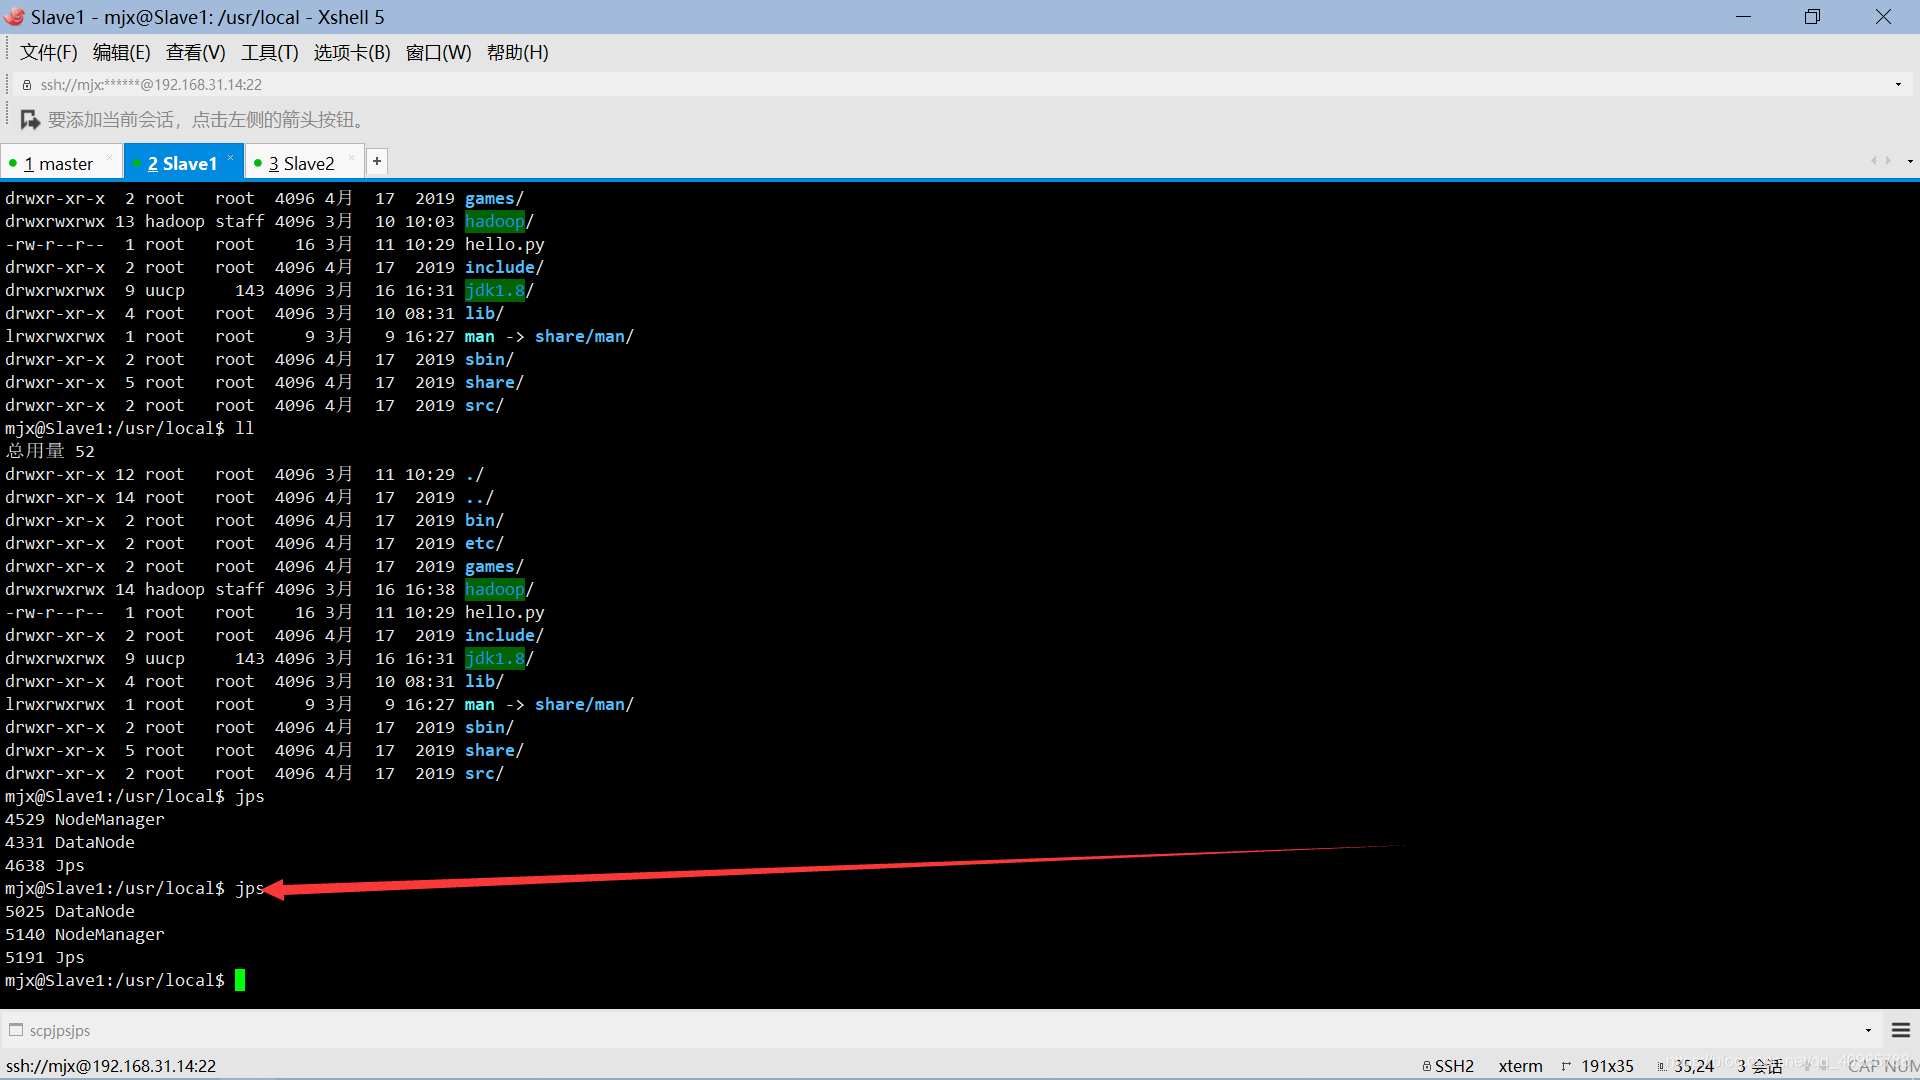This screenshot has height=1080, width=1920.
Task: Open the 工具(T) menu
Action: pos(269,53)
